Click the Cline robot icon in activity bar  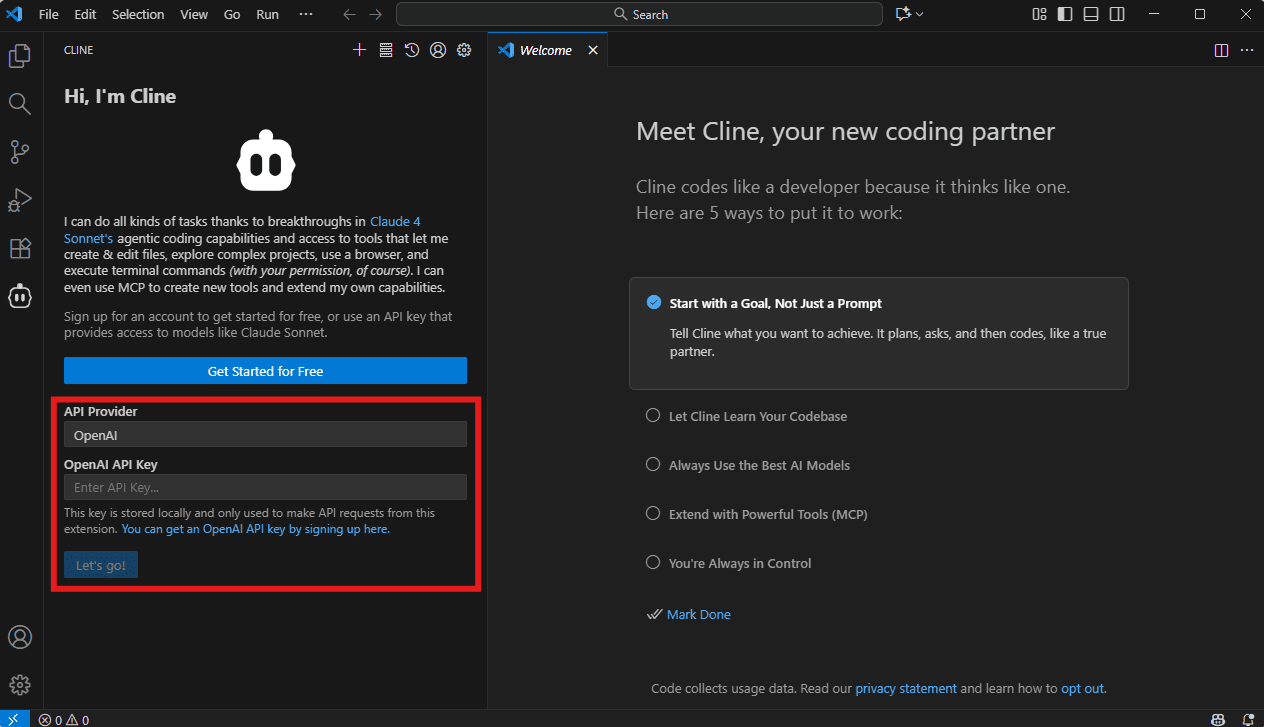pyautogui.click(x=20, y=296)
